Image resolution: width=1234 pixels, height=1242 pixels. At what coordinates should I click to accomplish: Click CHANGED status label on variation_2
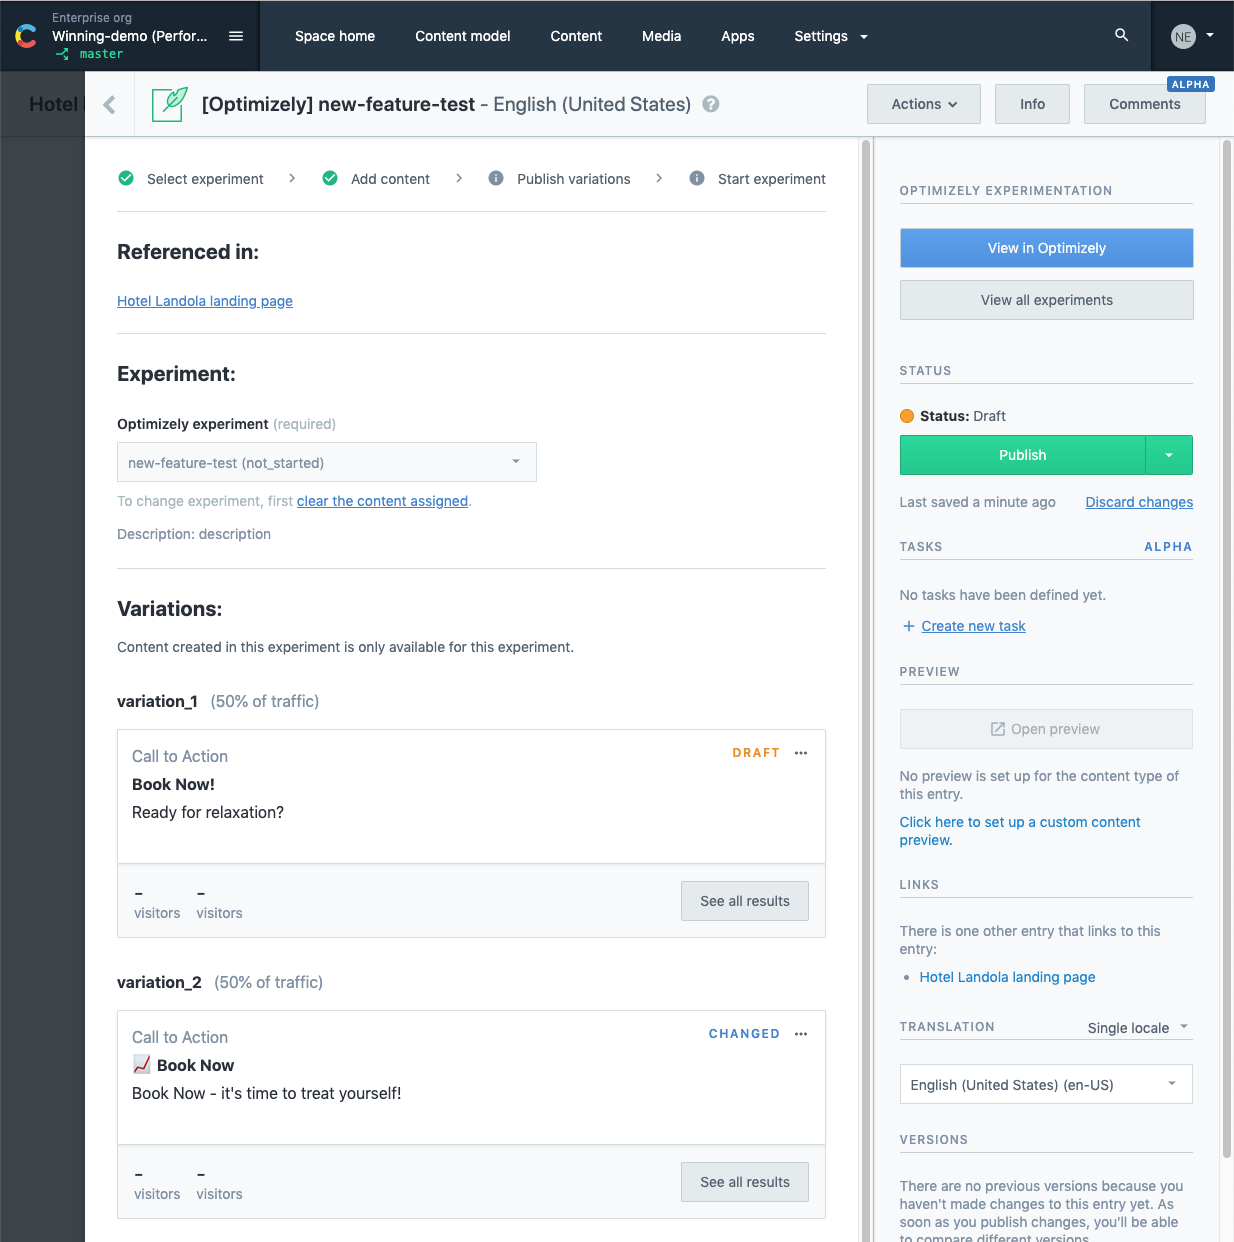744,1034
